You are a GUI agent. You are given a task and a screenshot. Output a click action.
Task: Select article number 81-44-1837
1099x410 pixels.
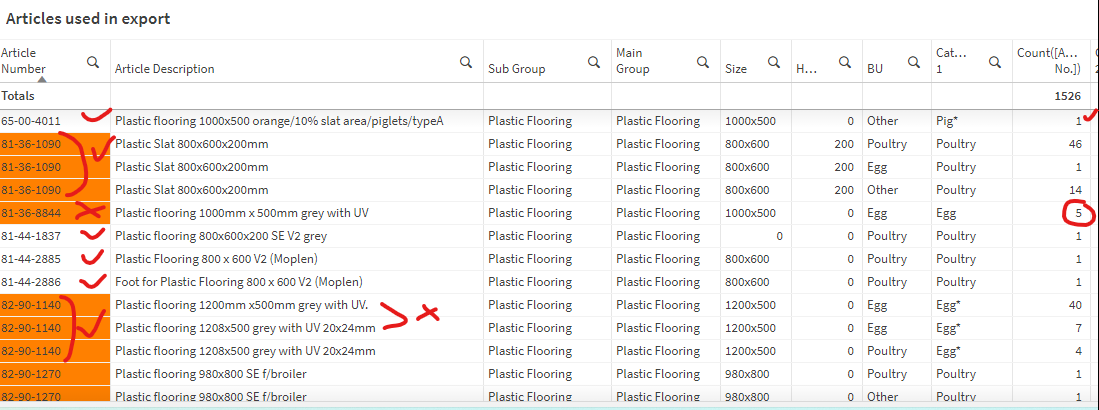click(x=35, y=236)
